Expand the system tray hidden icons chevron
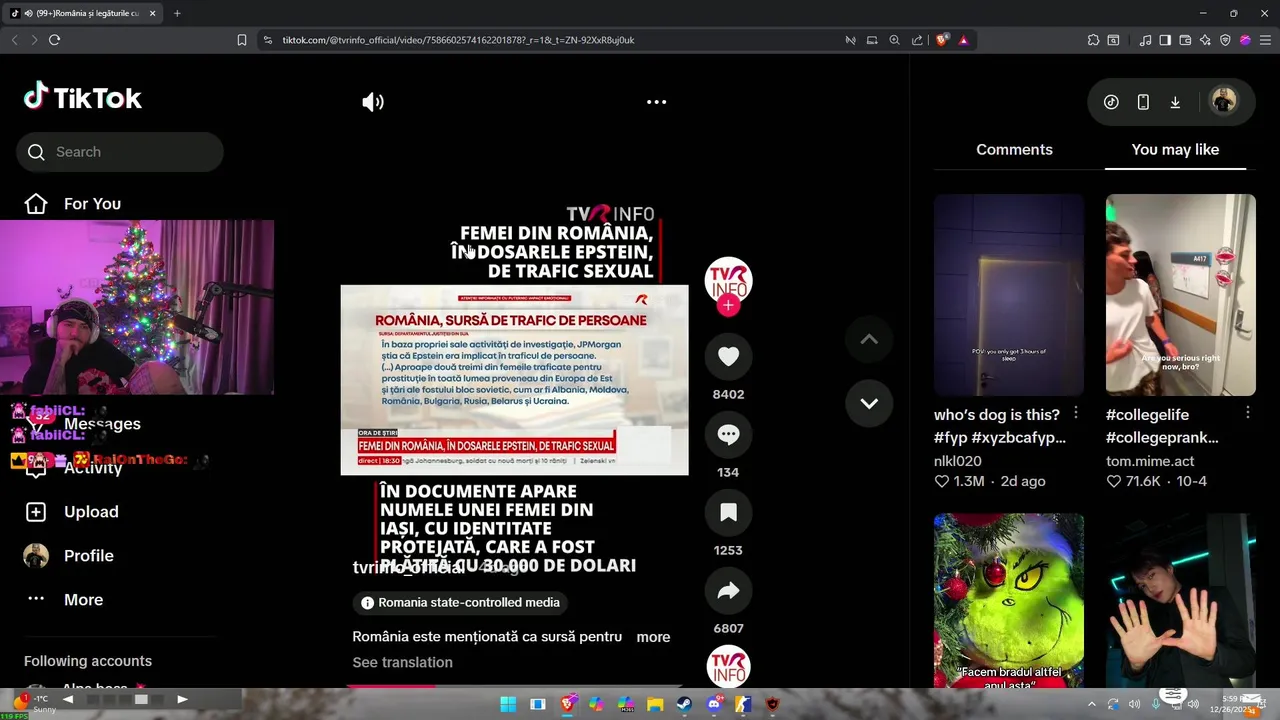The image size is (1280, 720). (x=1091, y=704)
